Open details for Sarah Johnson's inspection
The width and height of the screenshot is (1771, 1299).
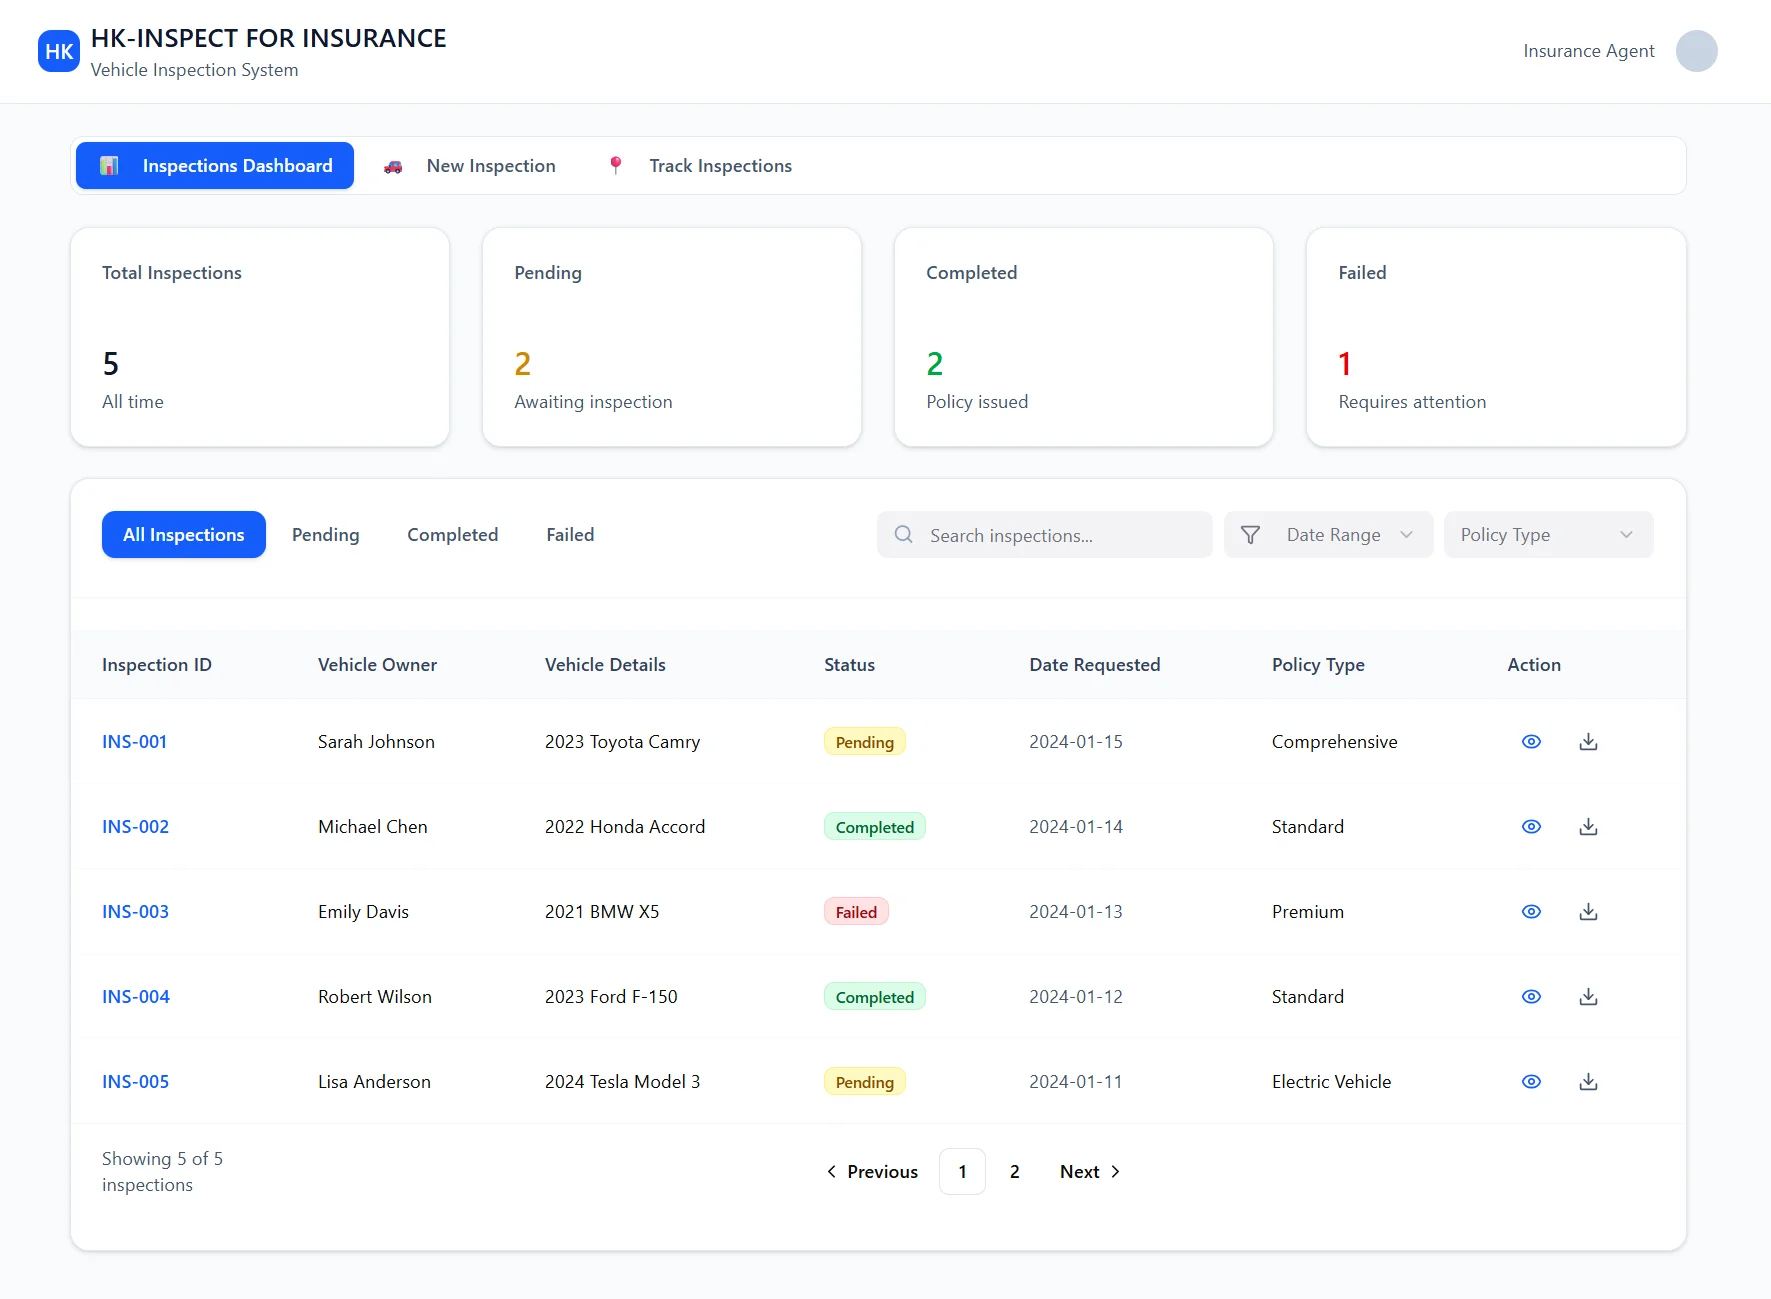pyautogui.click(x=1531, y=741)
